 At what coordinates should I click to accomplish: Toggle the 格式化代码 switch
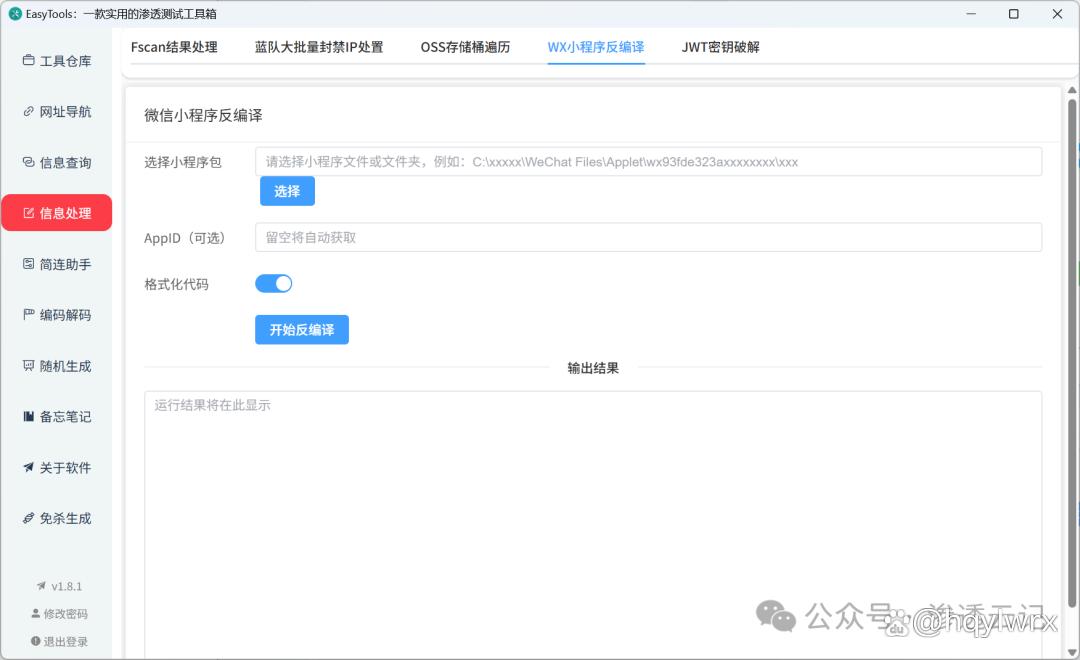273,284
